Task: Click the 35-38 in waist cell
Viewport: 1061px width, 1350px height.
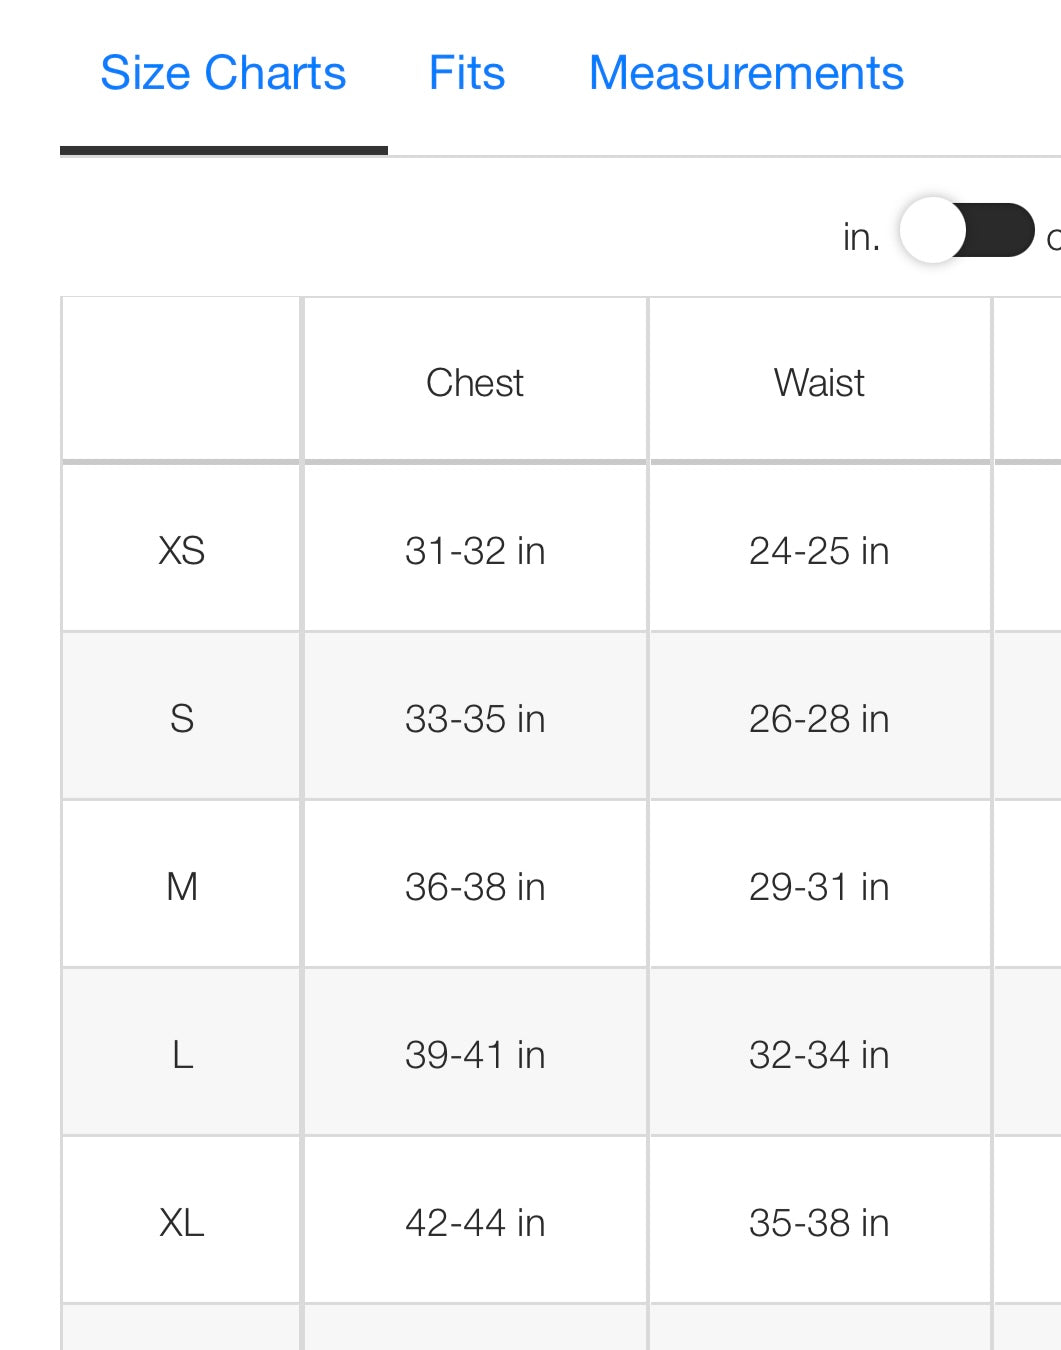Action: coord(819,1223)
